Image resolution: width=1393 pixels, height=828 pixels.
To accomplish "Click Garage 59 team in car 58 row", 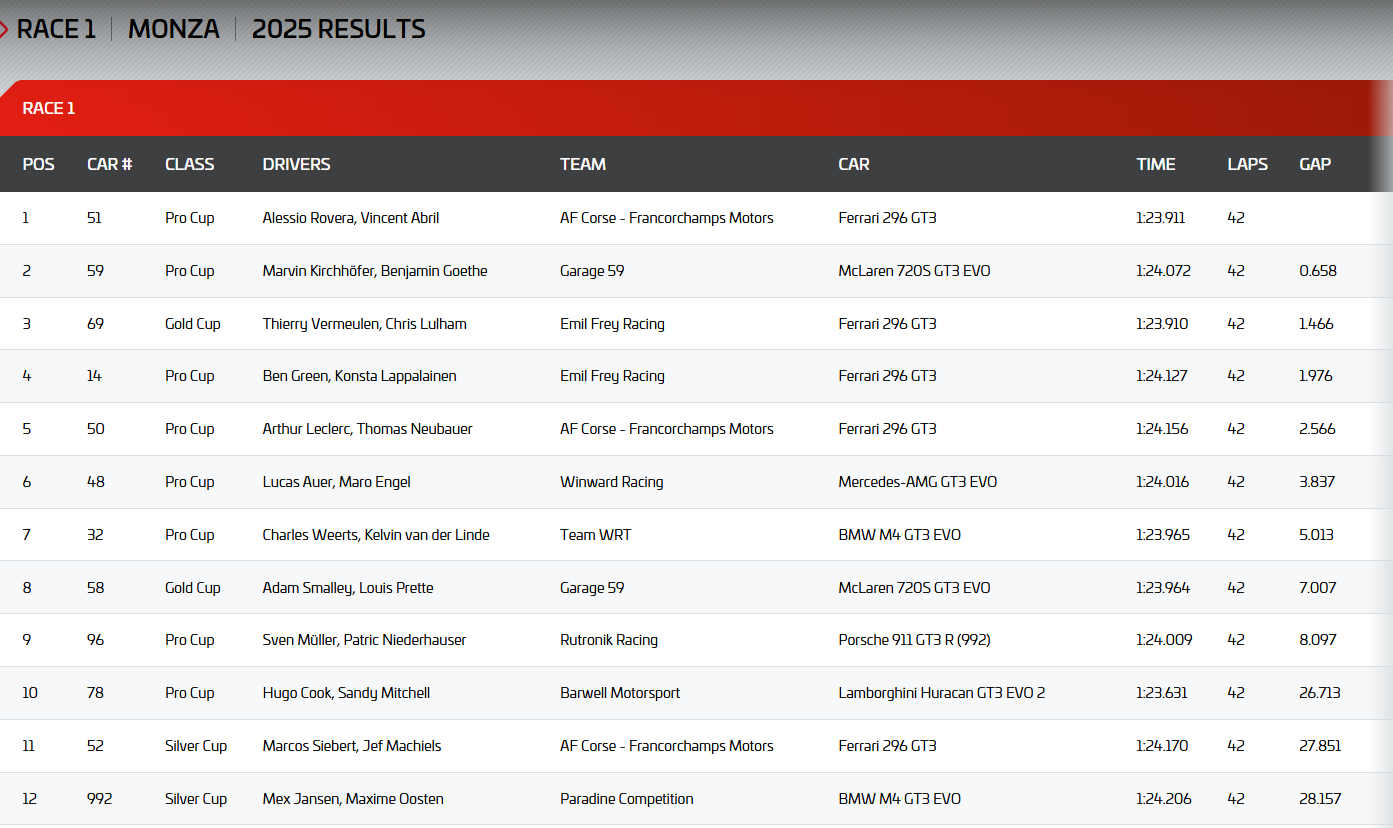I will (592, 588).
